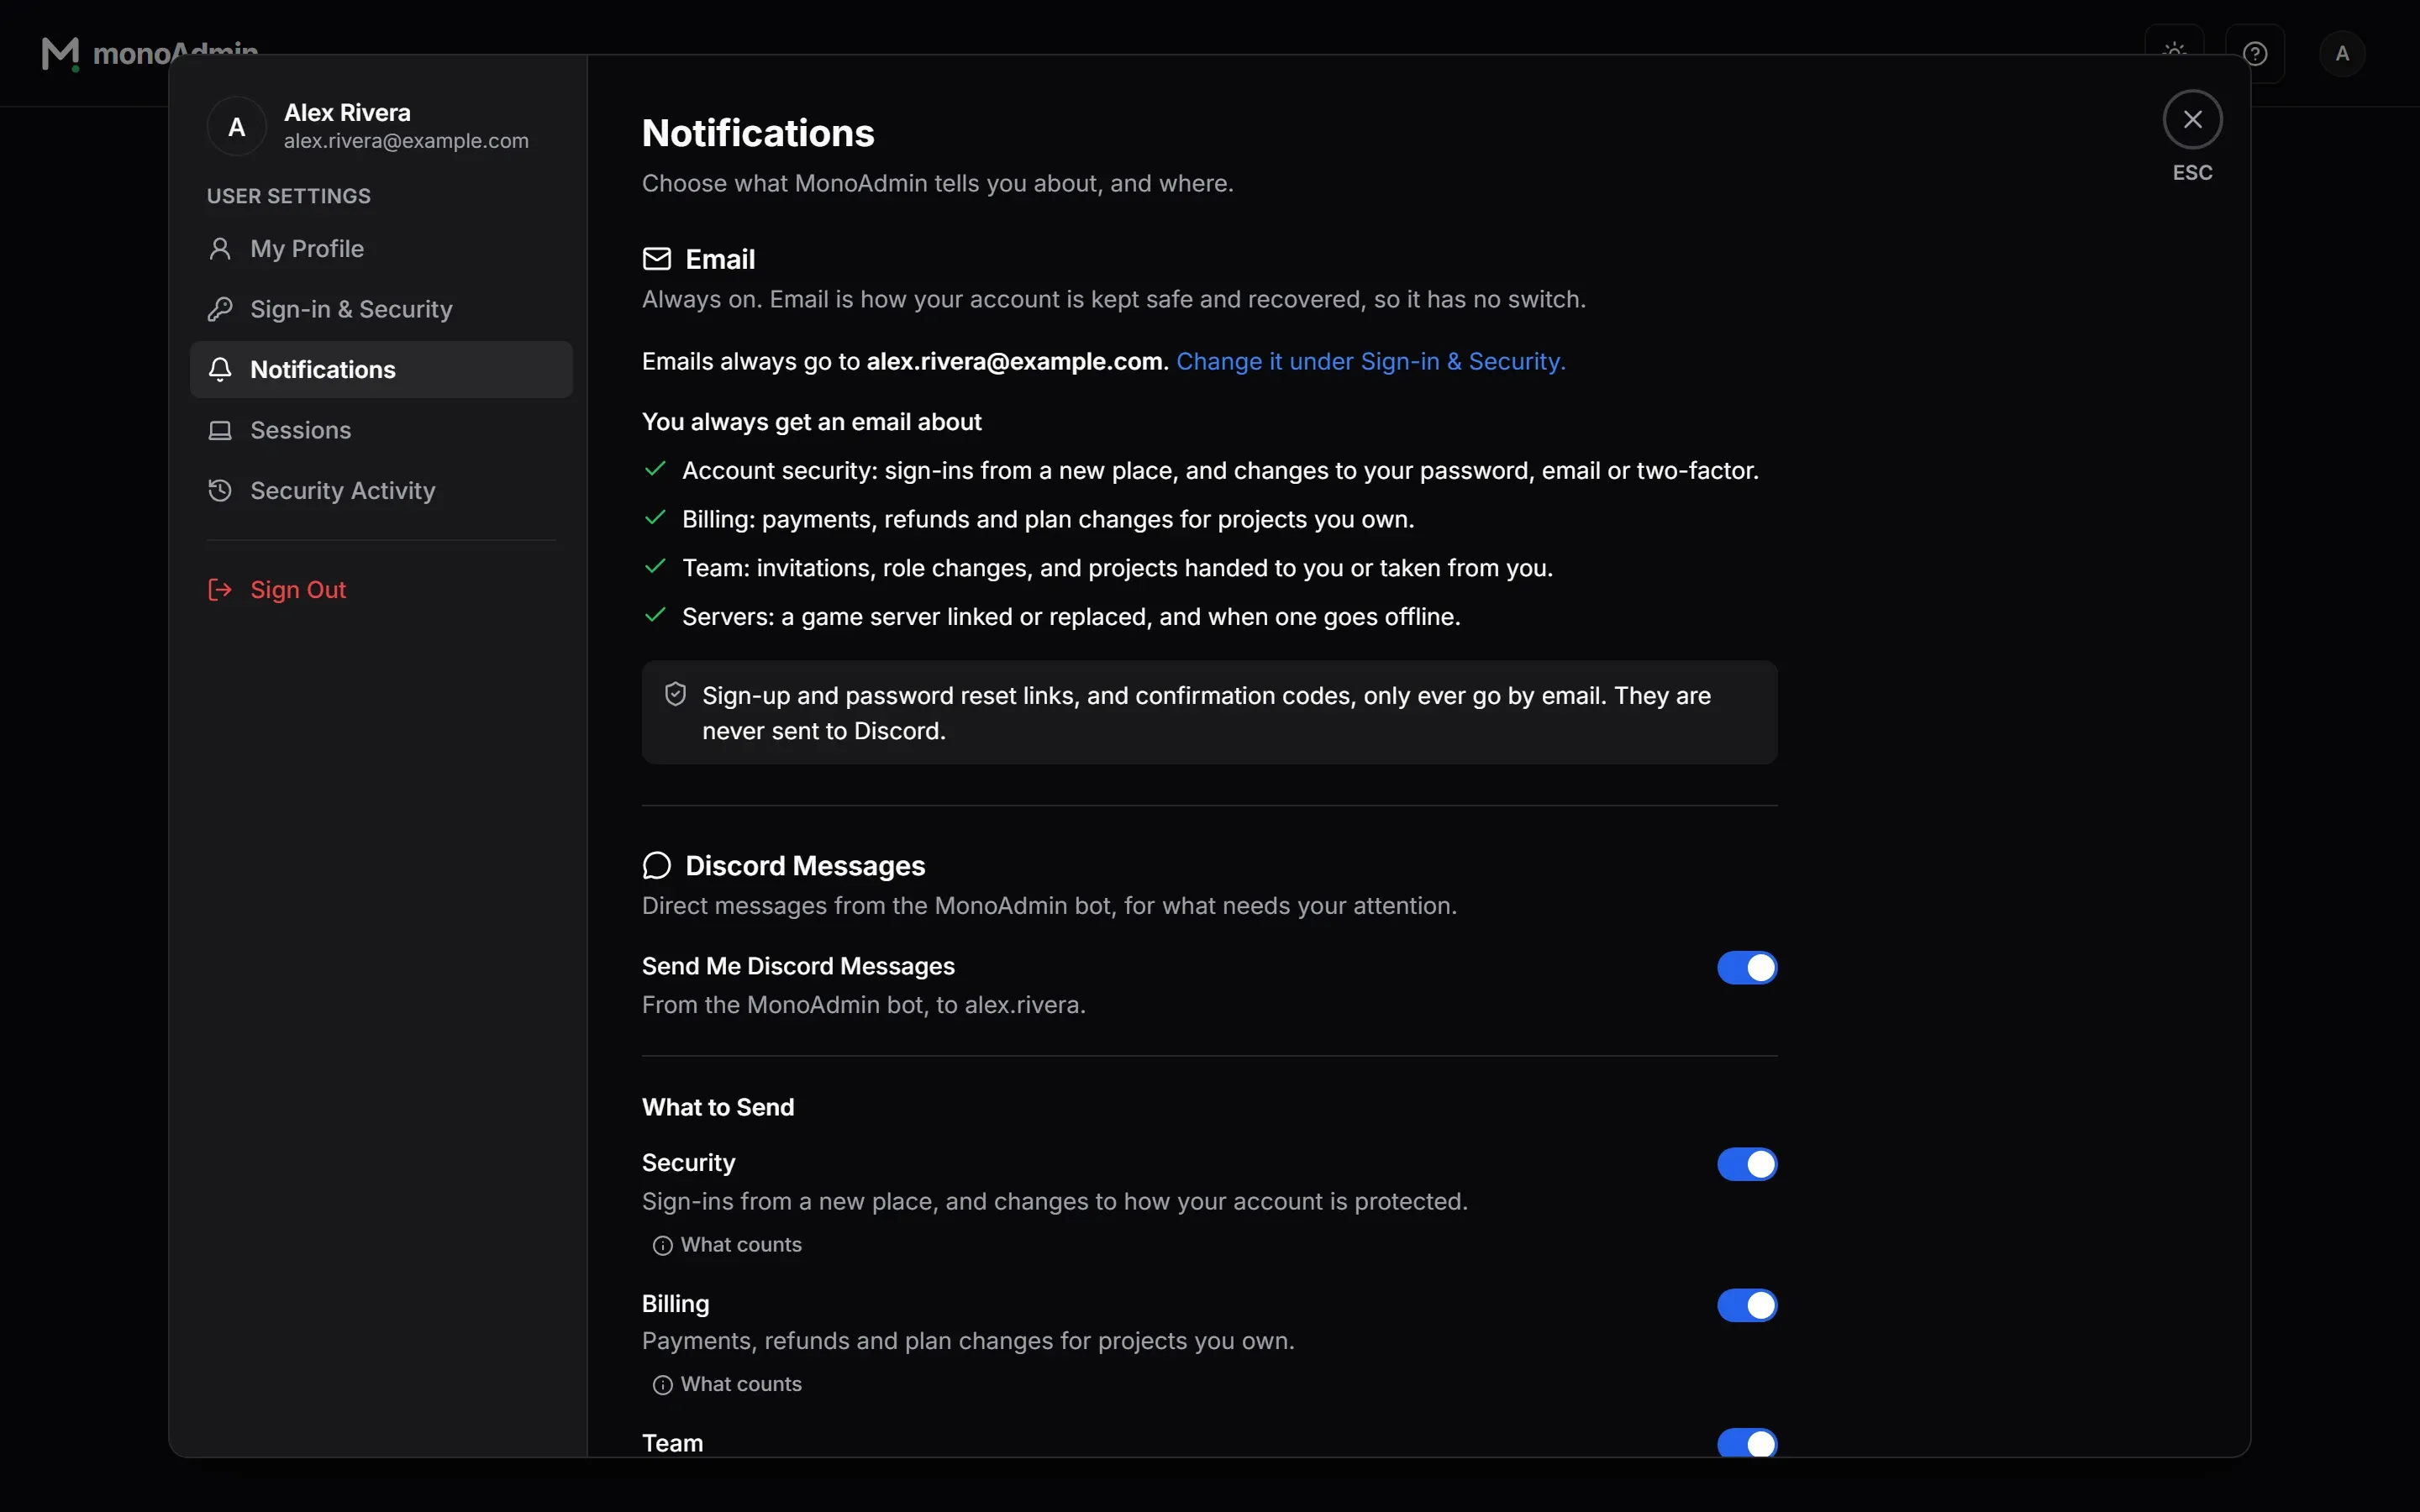Select Notifications in sidebar
This screenshot has width=2420, height=1512.
click(381, 369)
